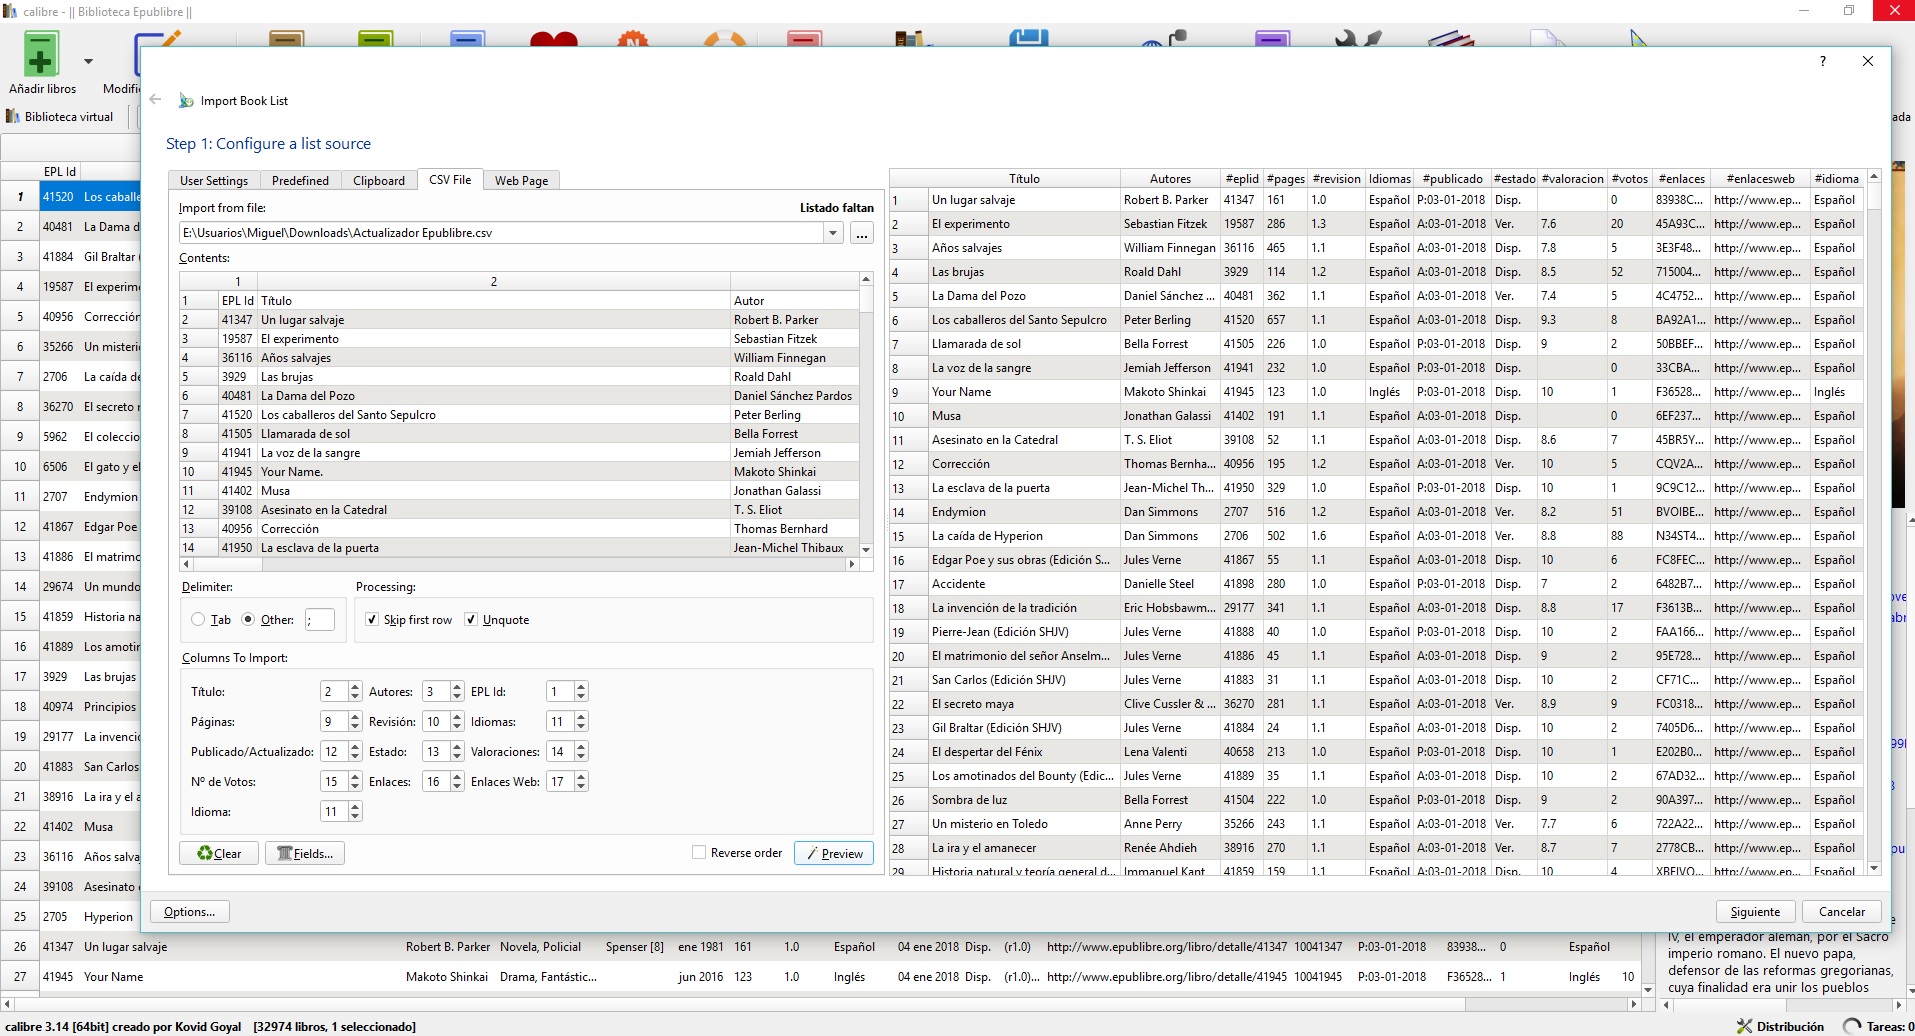Image resolution: width=1915 pixels, height=1036 pixels.
Task: Click the Contents table horizontal scrollbar
Action: [519, 564]
